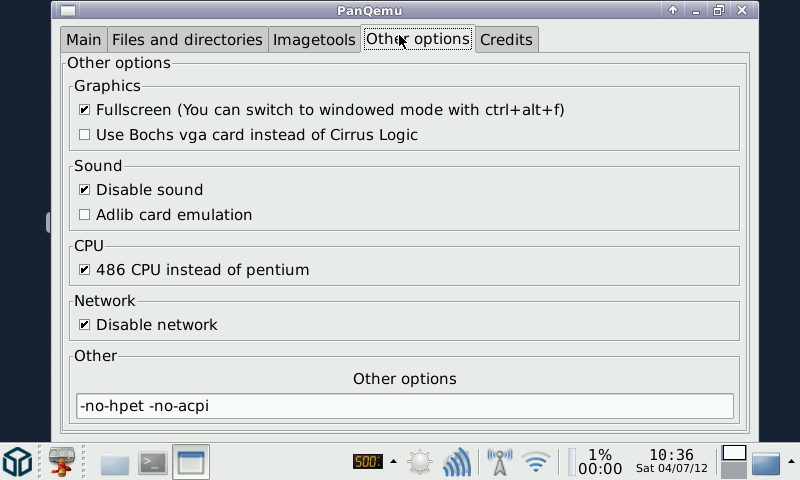Open the screen brightness sun icon

click(420, 462)
